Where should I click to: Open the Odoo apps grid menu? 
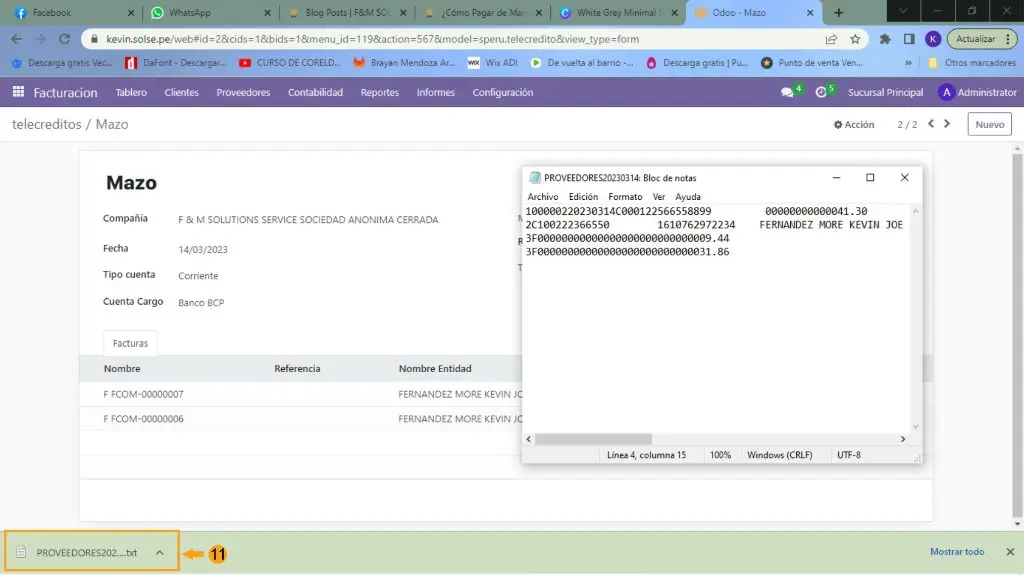point(18,92)
